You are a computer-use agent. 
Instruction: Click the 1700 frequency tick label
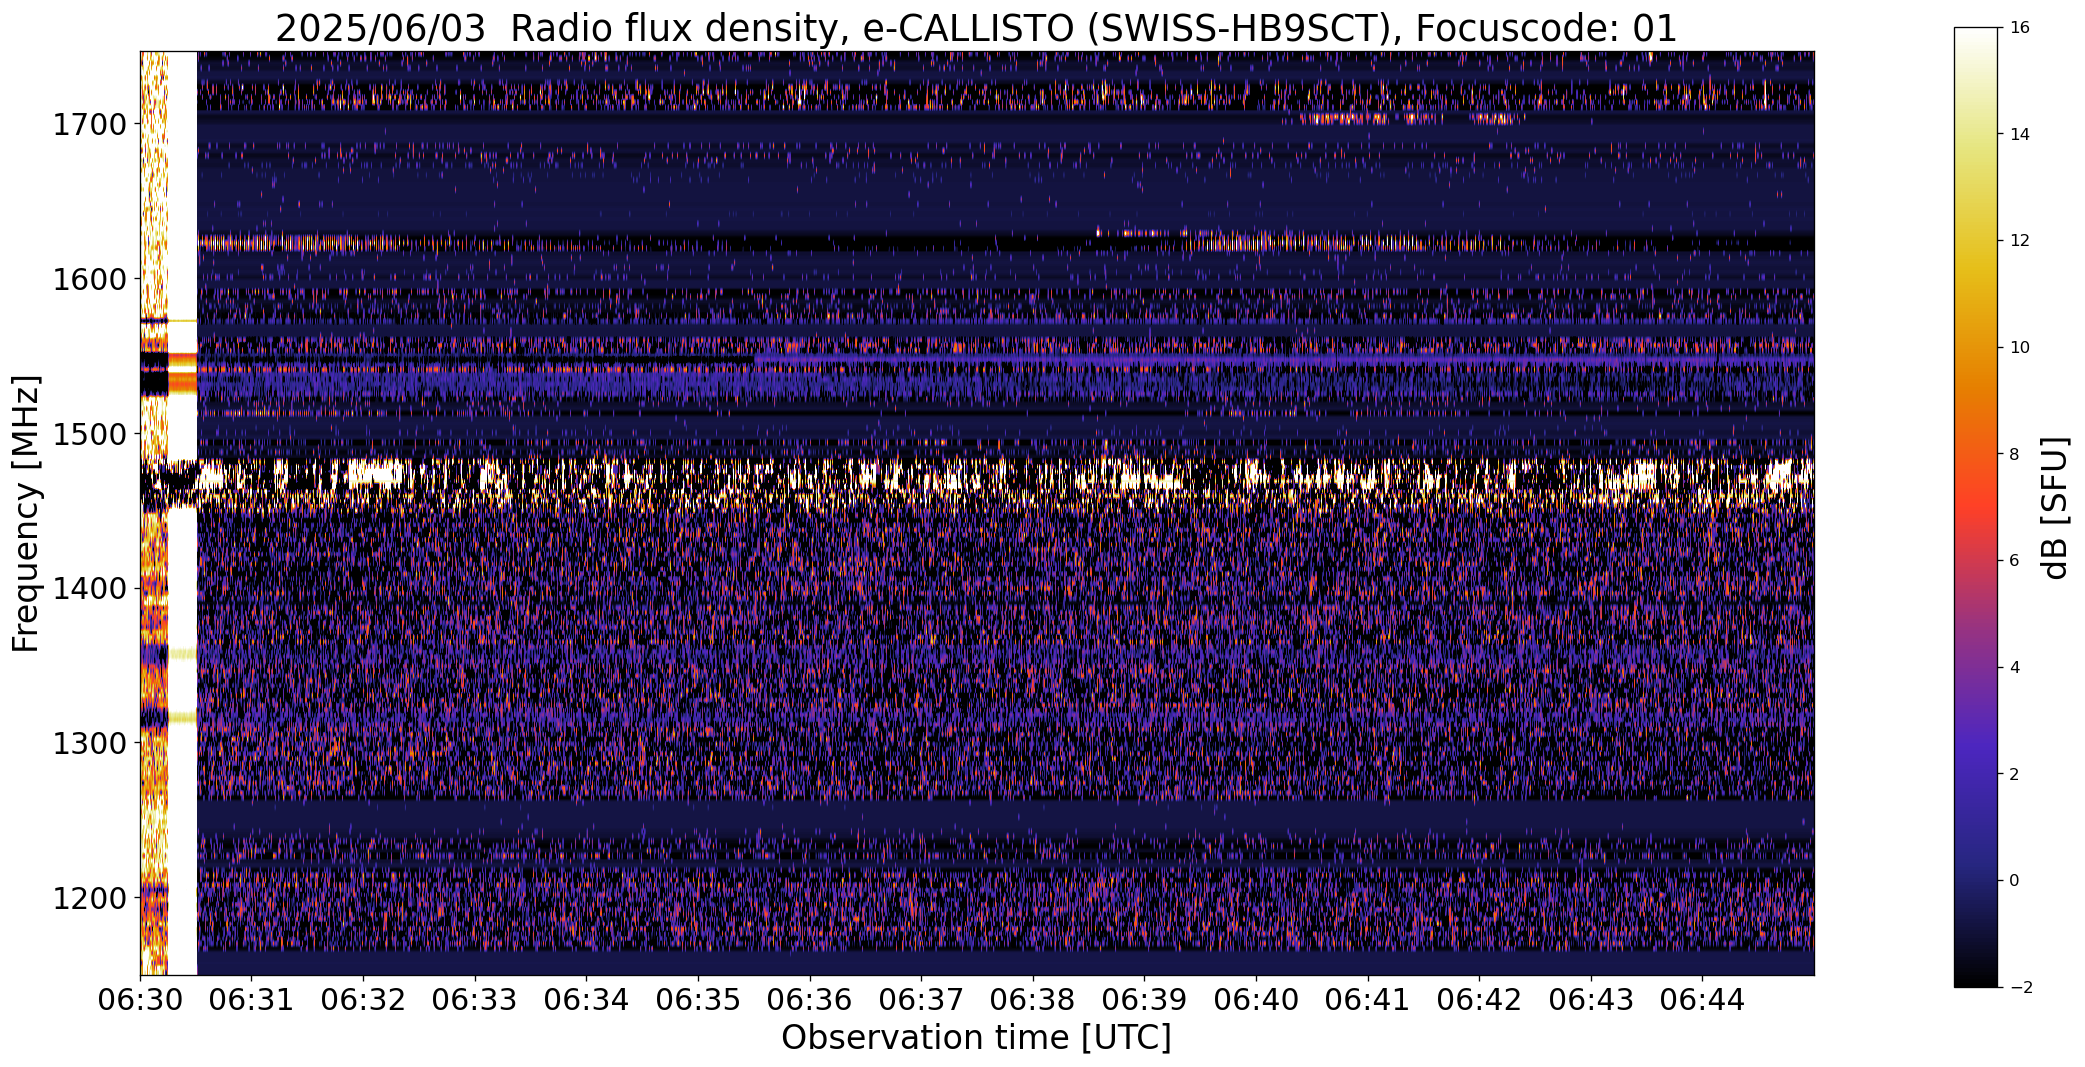coord(89,125)
